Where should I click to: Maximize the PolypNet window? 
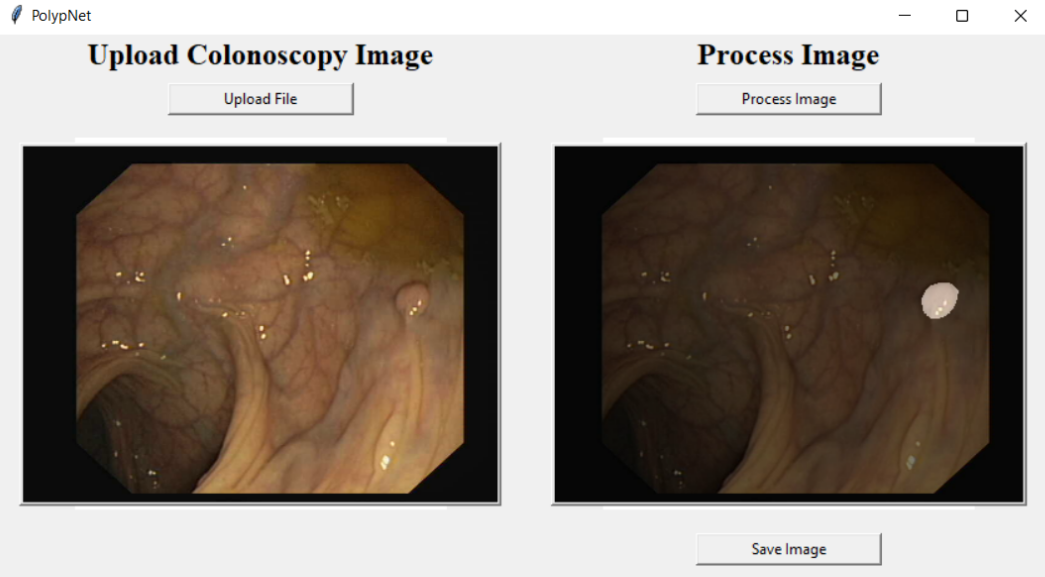[x=962, y=15]
